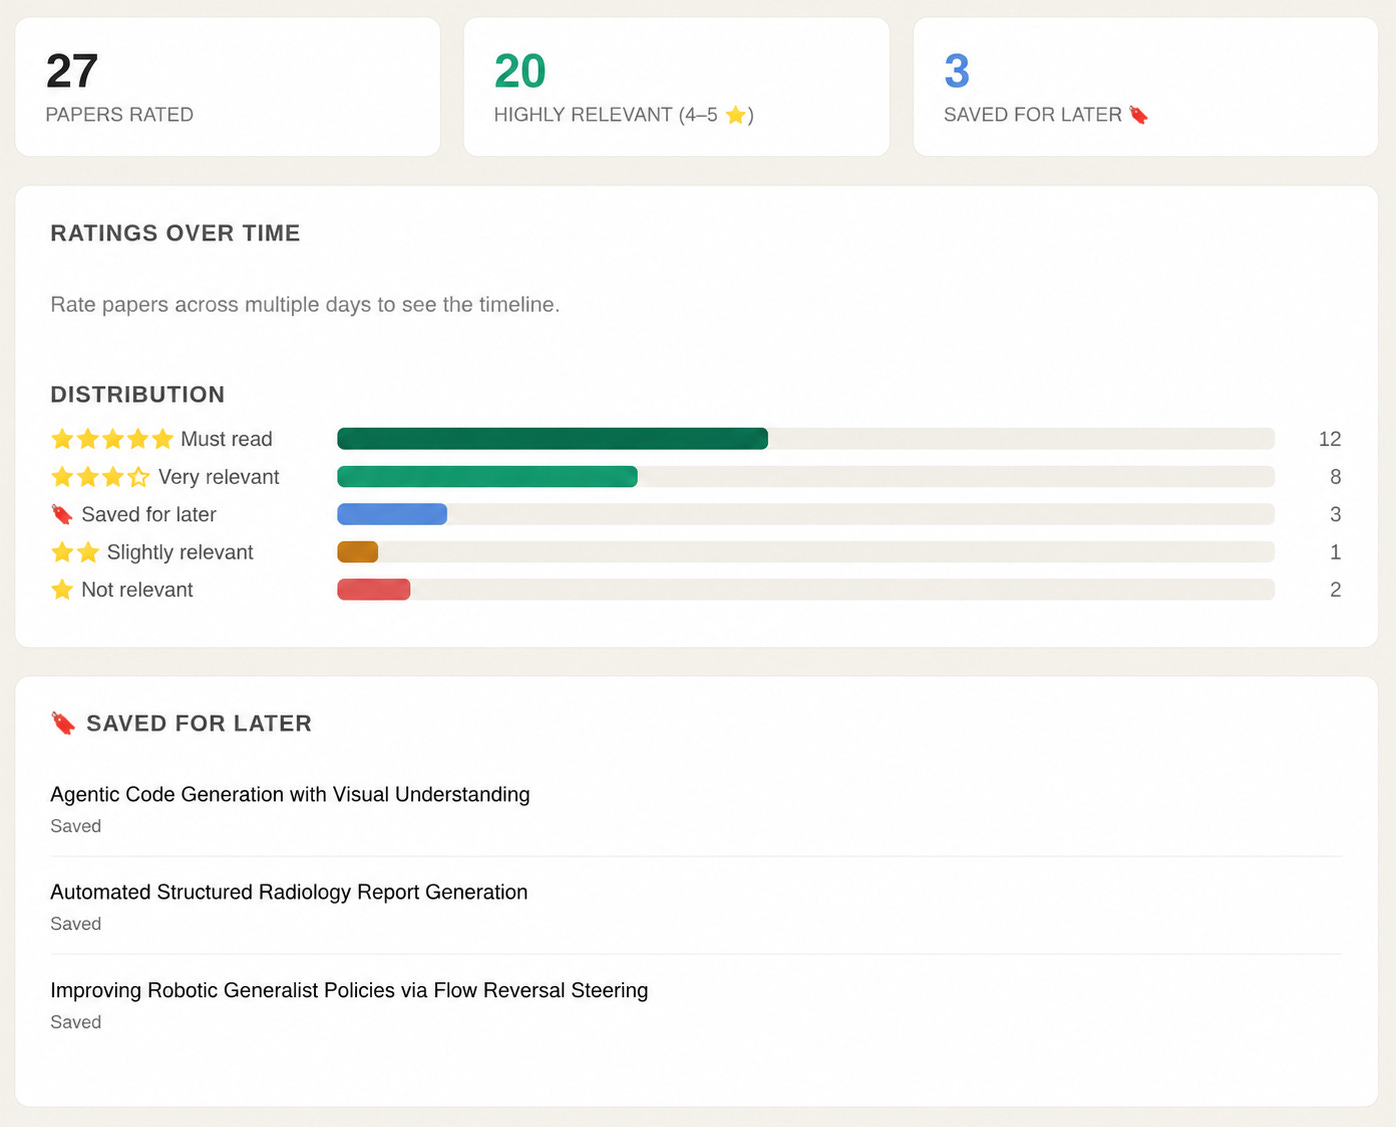Open Improving Robotic Generalist Policies via Flow Reversal Steering

pos(349,990)
